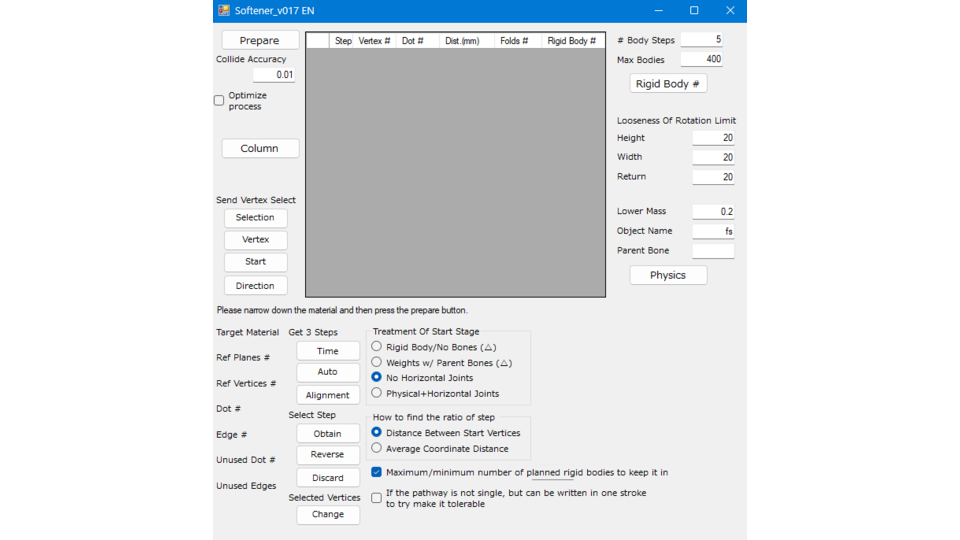Select Rigid Body/No Bones option
Image resolution: width=960 pixels, height=540 pixels.
pyautogui.click(x=377, y=347)
